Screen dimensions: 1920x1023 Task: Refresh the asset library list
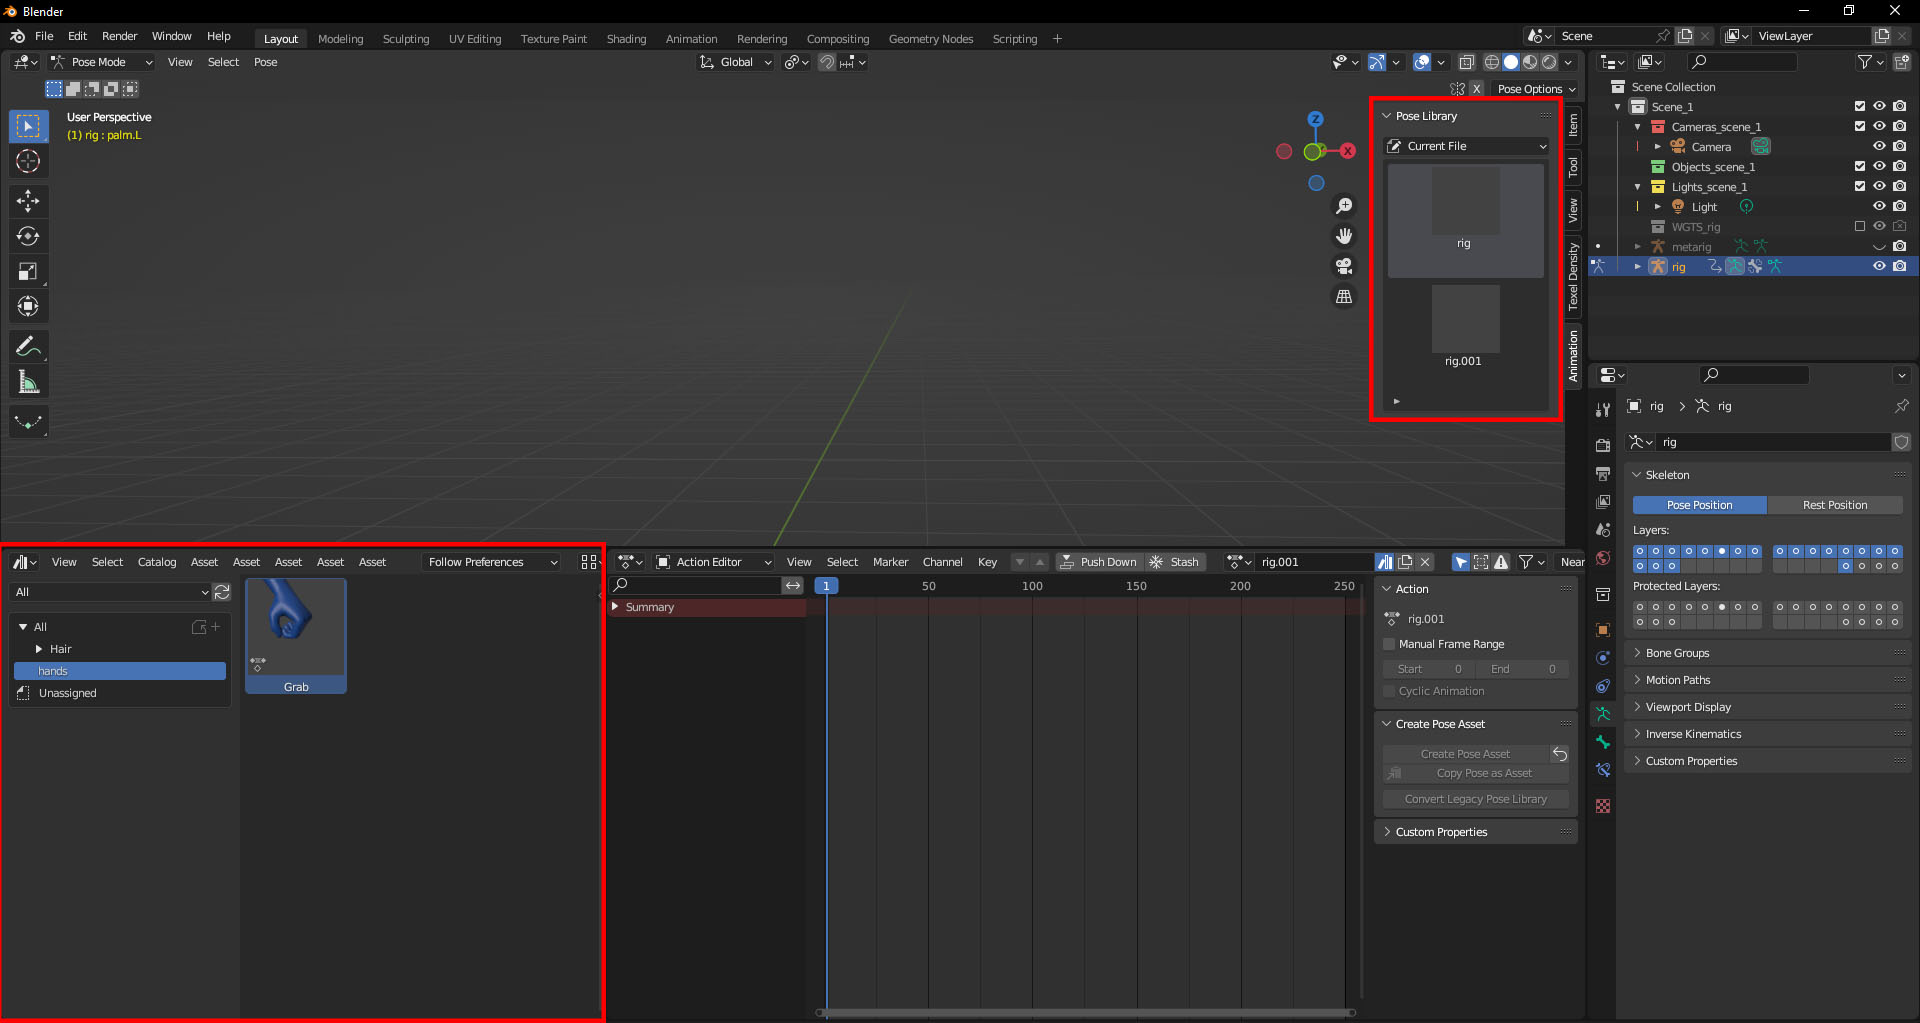tap(222, 592)
